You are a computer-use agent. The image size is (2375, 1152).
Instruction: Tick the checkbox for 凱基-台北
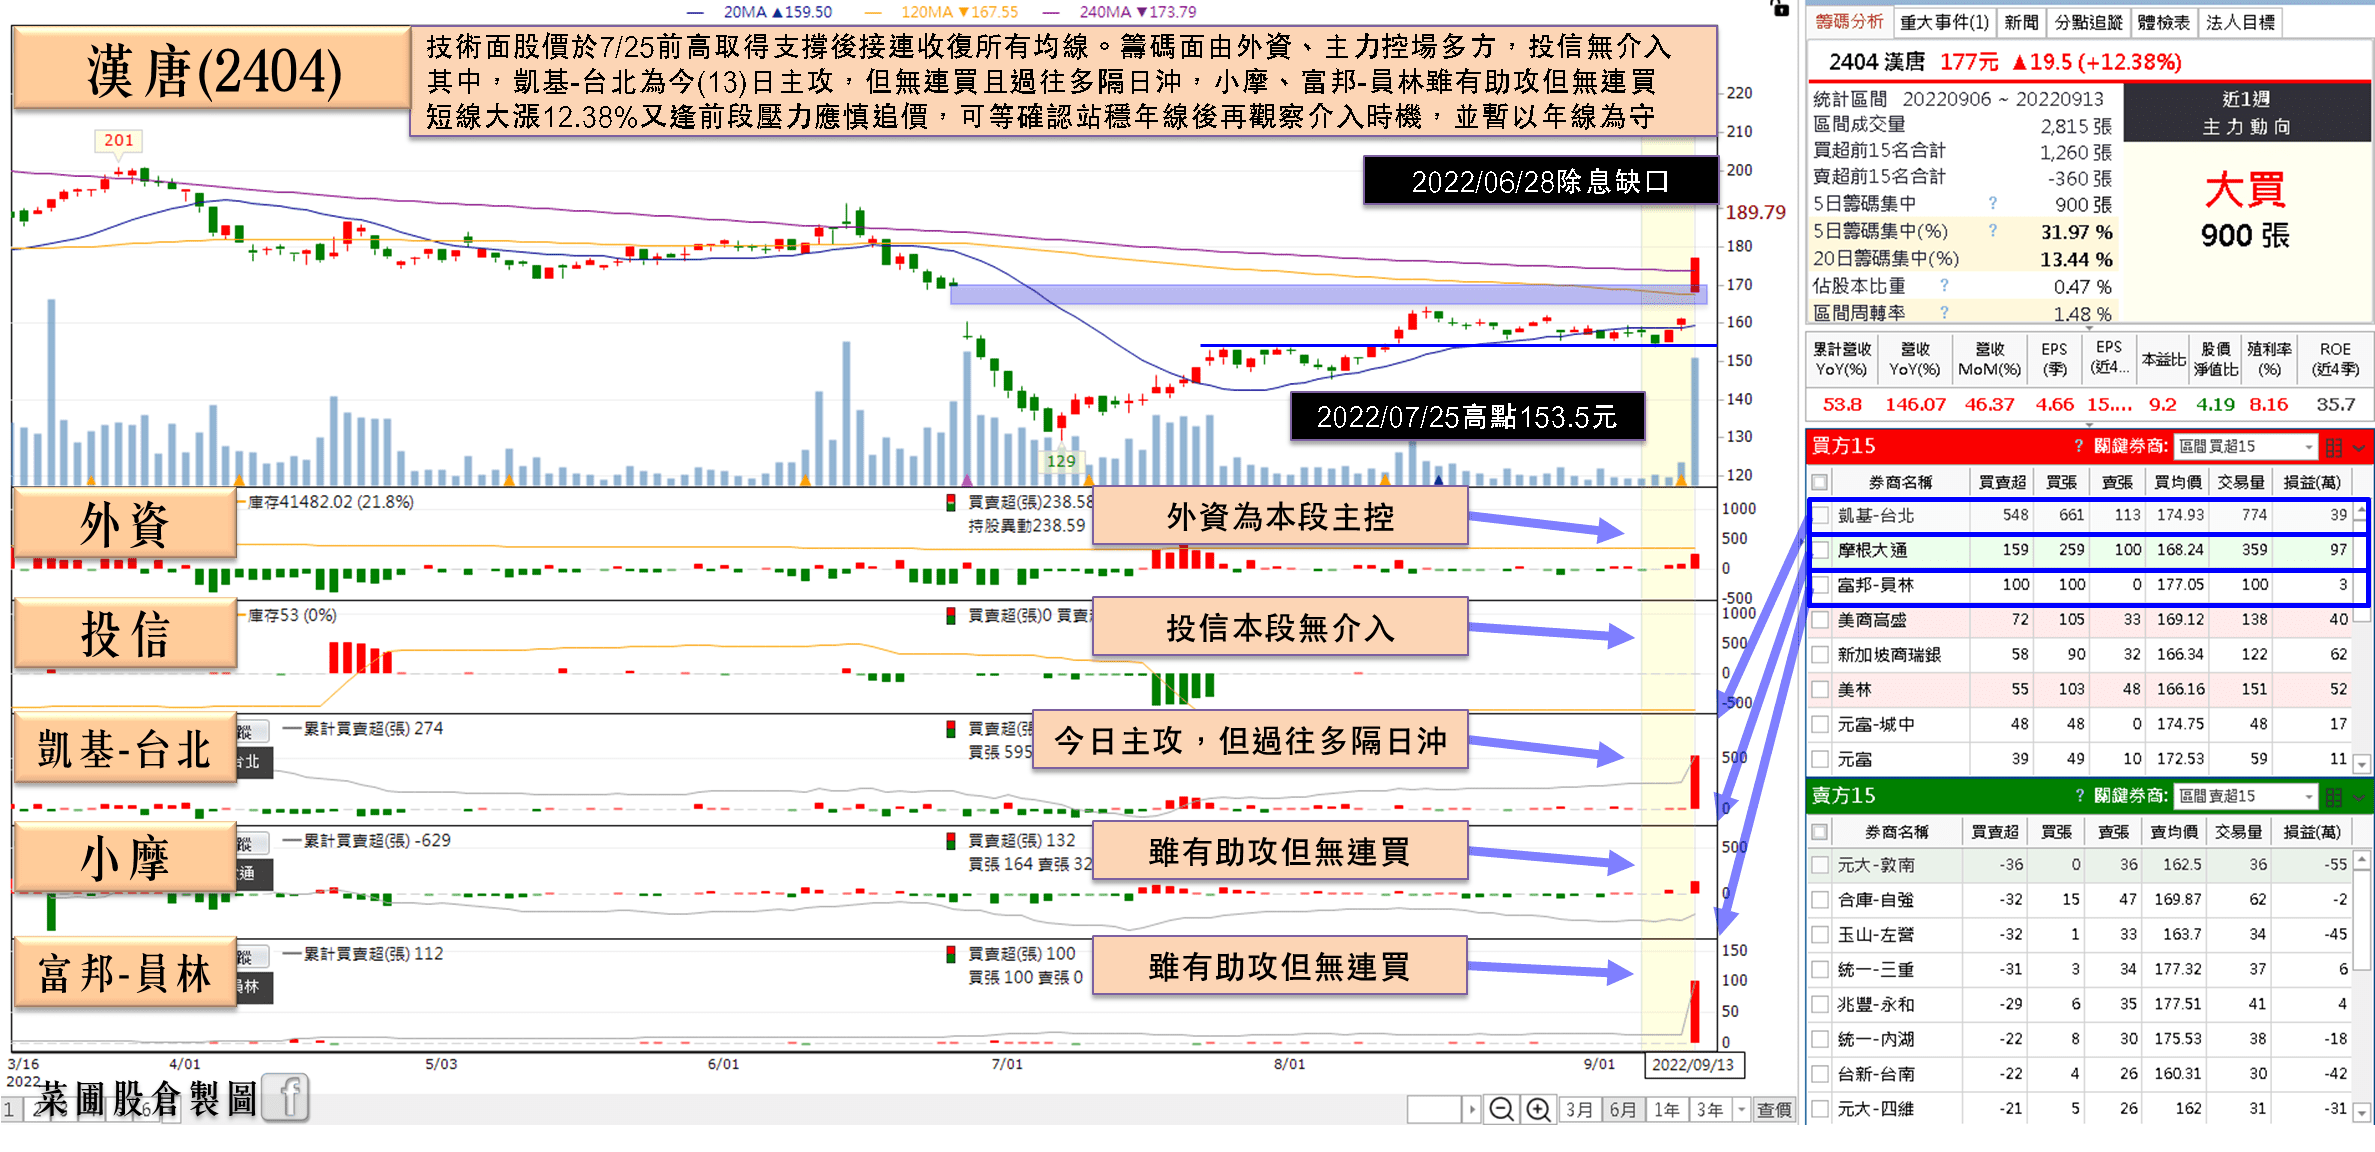pos(1821,516)
